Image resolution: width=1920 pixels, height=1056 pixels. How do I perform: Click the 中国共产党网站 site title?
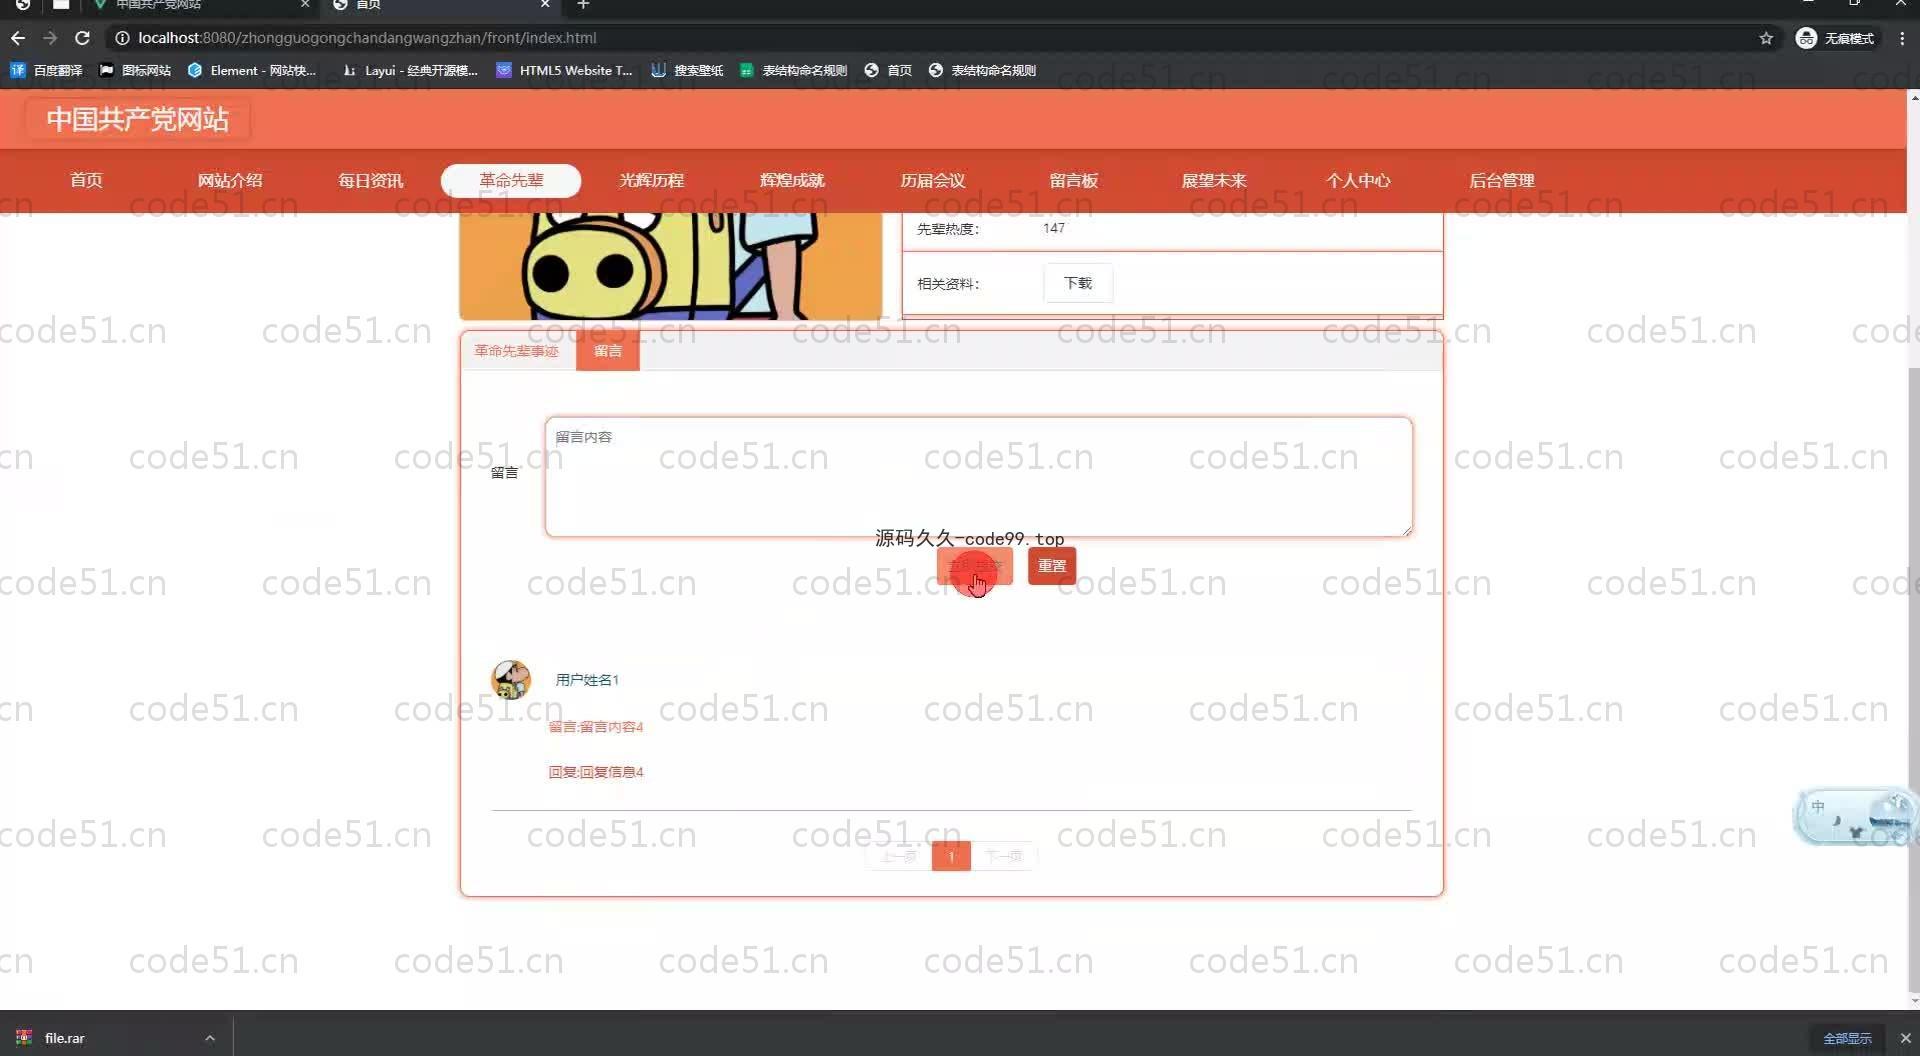[x=138, y=119]
